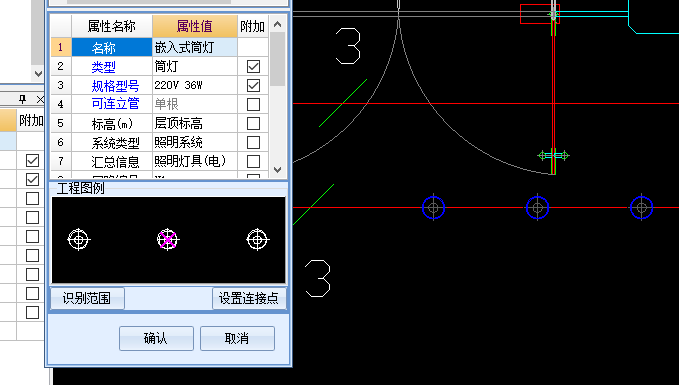Click the 照明灯具(电) value cell
The width and height of the screenshot is (679, 385).
coord(195,162)
